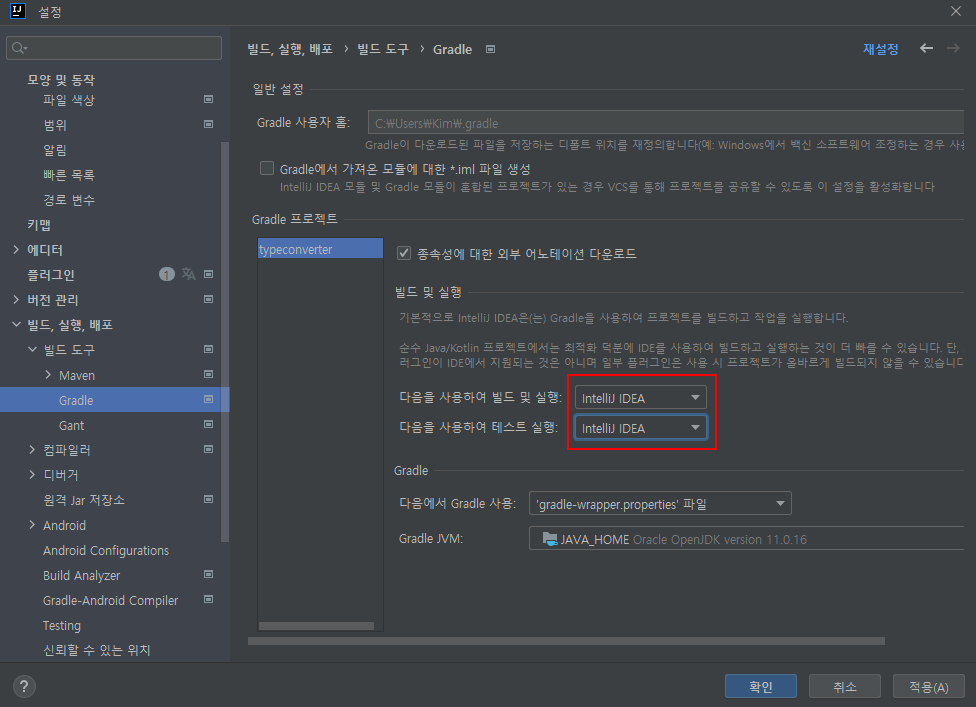Click the settings tree vertical scrollbar
The height and width of the screenshot is (707, 976).
click(x=225, y=342)
